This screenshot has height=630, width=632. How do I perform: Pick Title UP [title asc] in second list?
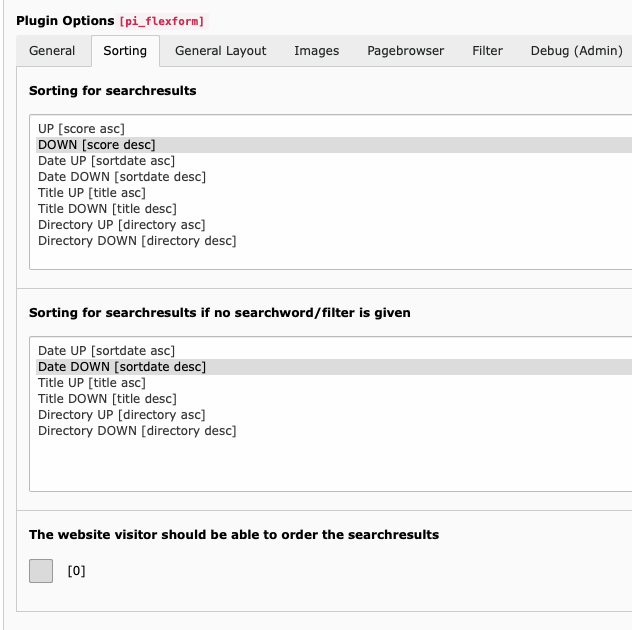pos(91,383)
